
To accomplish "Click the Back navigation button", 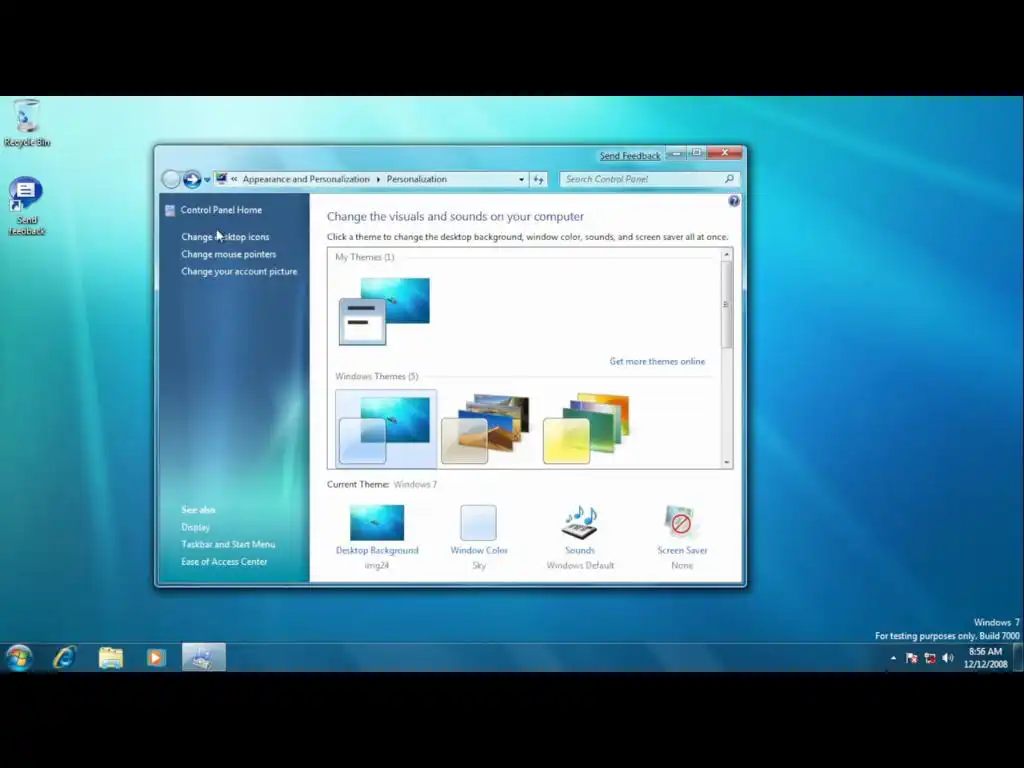I will click(171, 179).
